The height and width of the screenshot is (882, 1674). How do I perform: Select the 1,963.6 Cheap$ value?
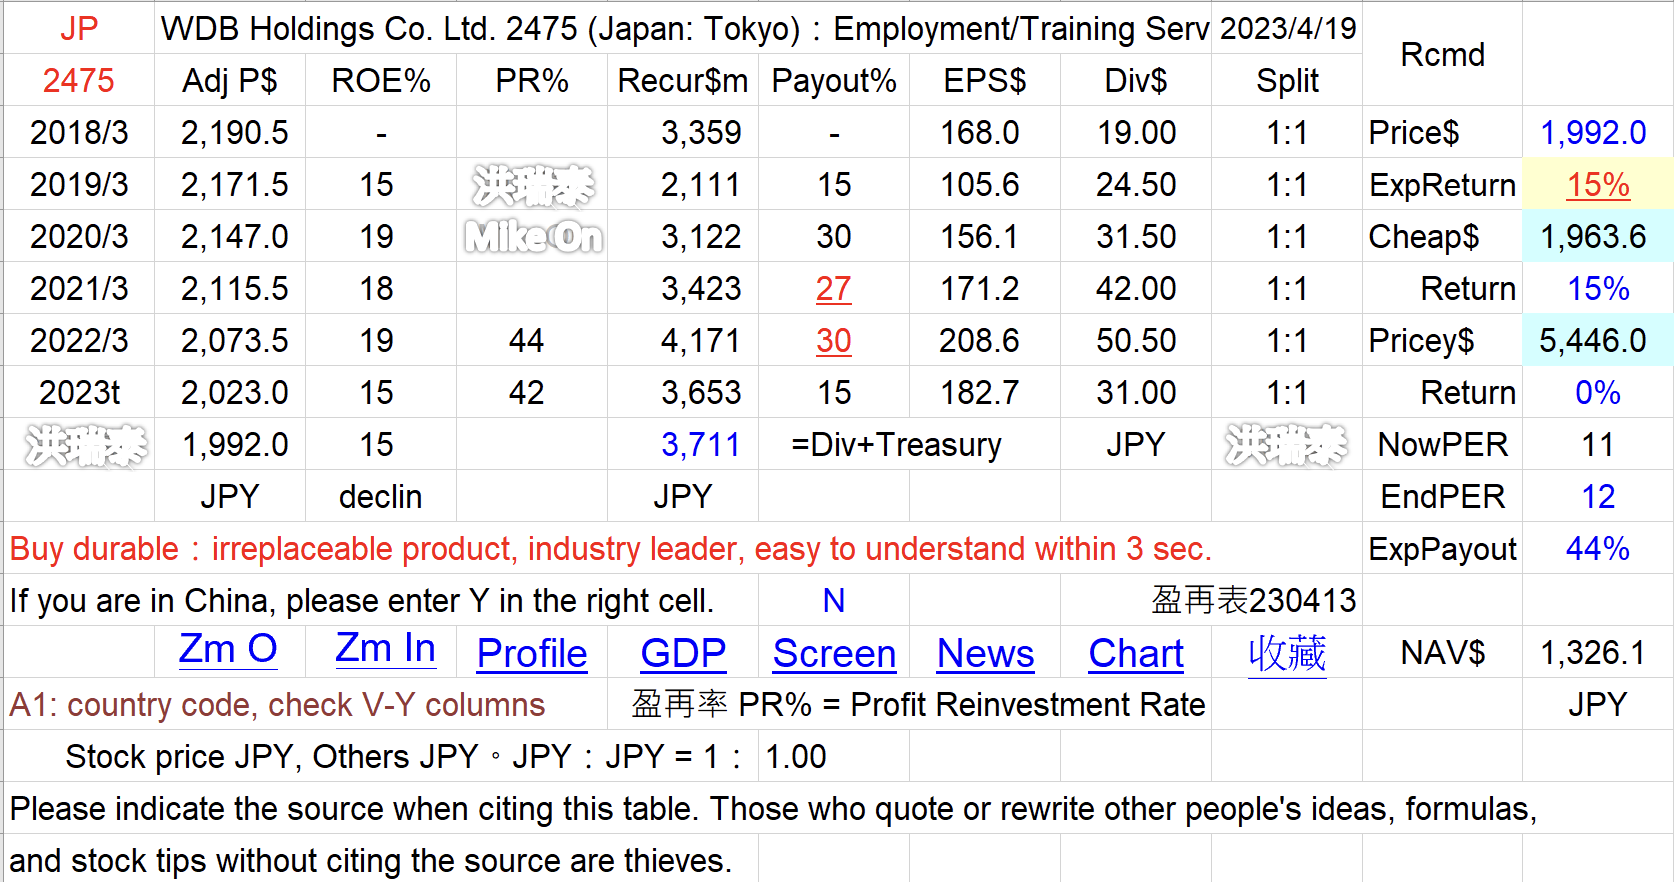(1598, 237)
